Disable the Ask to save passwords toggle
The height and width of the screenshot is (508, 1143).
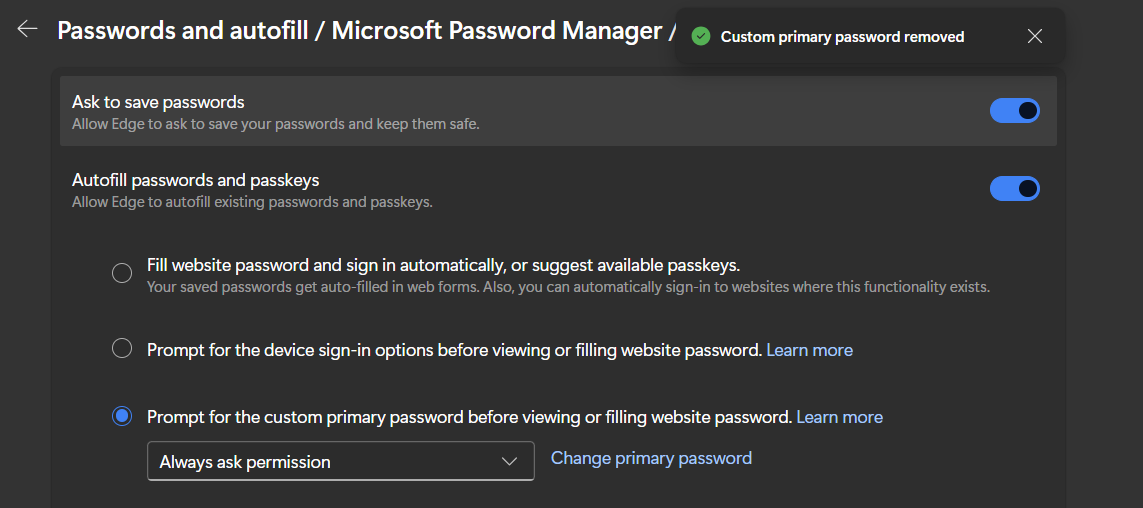(x=1014, y=111)
